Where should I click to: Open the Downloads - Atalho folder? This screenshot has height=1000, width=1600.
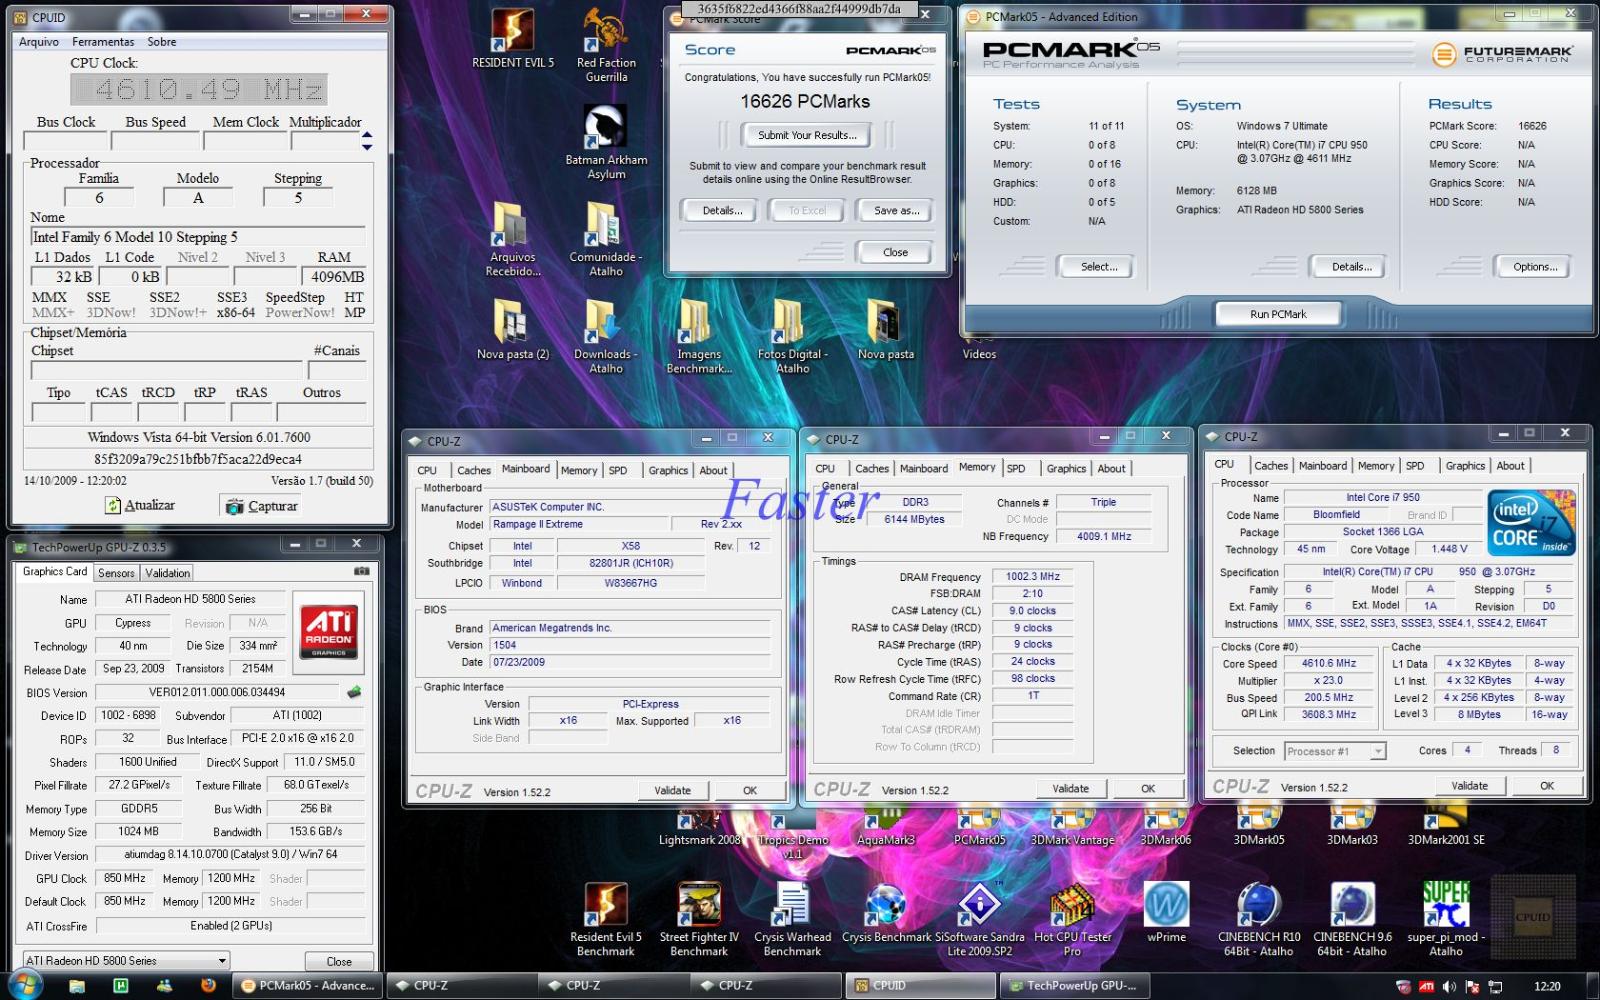[606, 335]
